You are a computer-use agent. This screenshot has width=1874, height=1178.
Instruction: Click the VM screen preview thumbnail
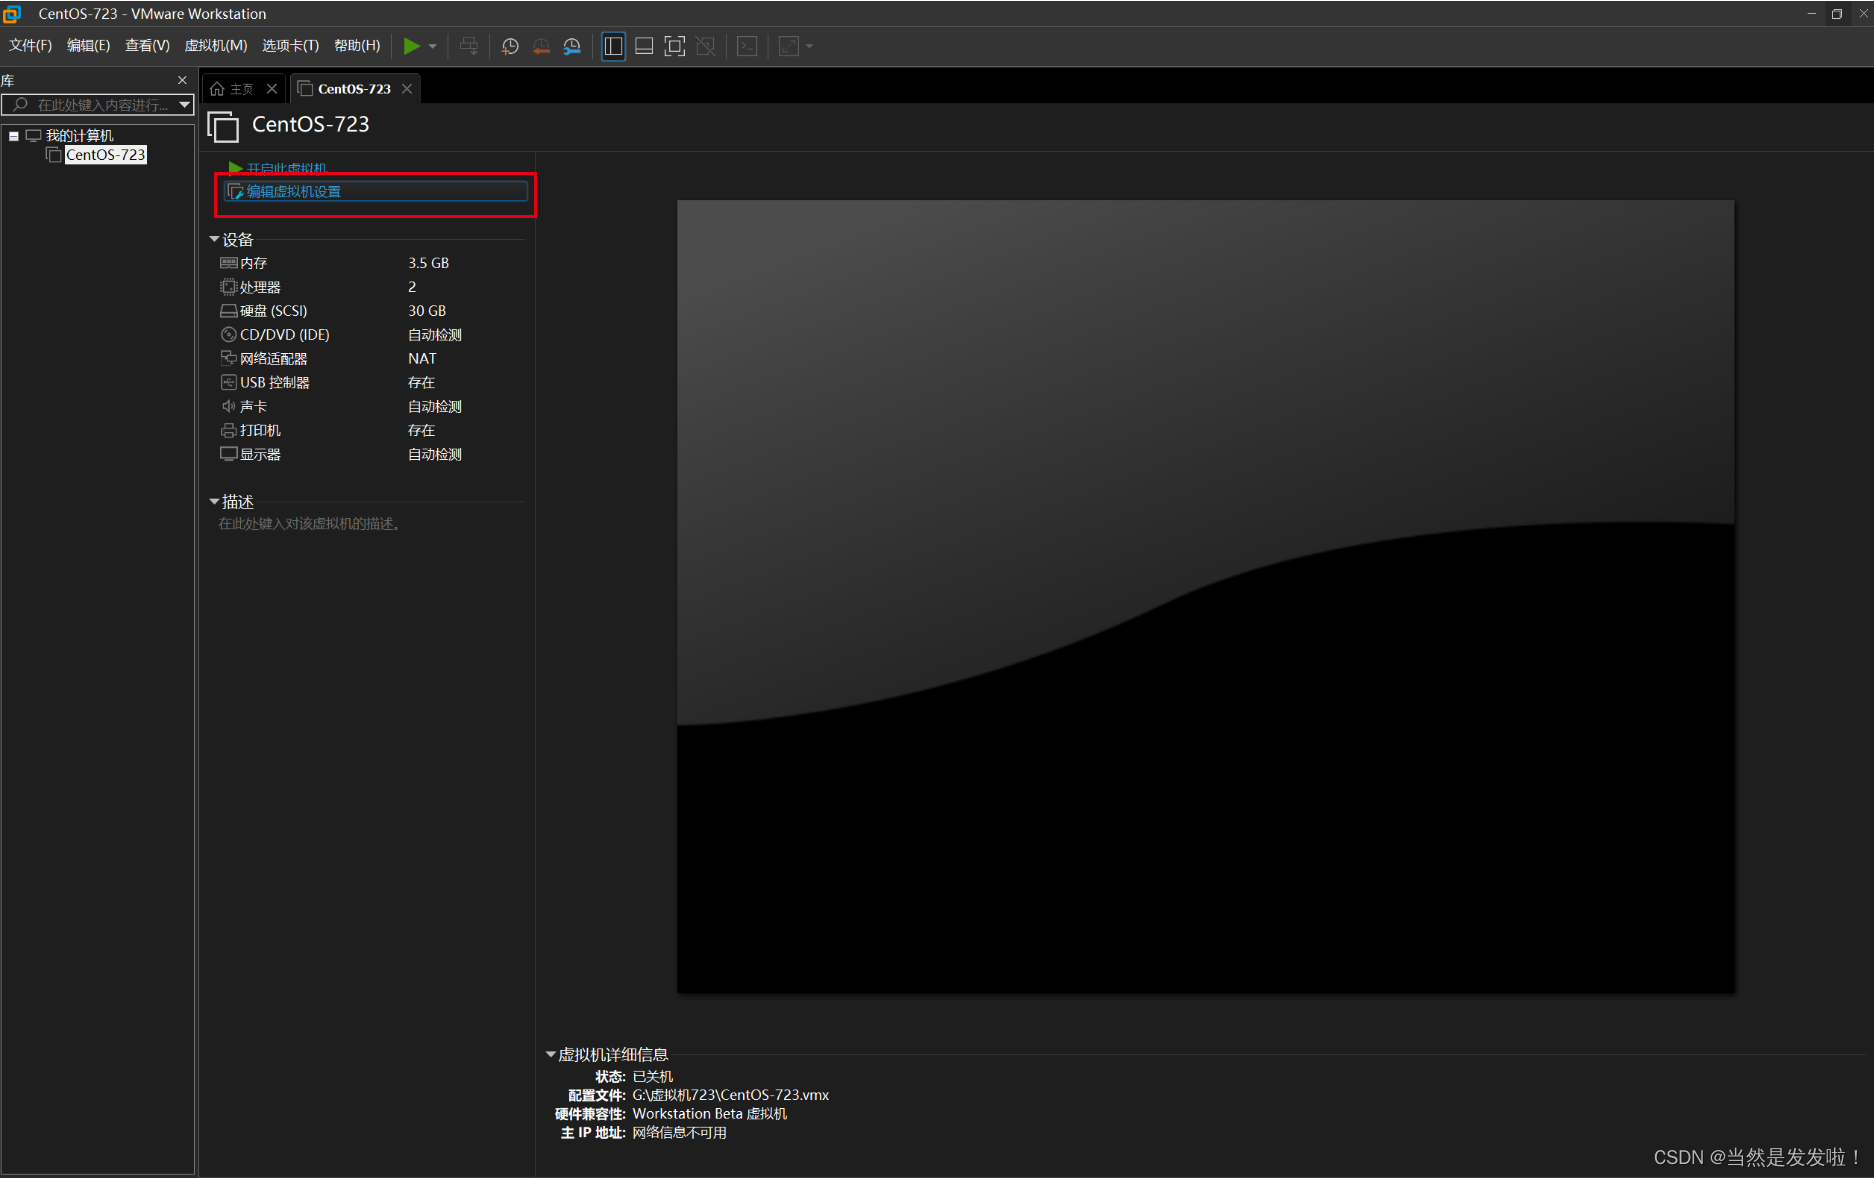click(x=1206, y=596)
